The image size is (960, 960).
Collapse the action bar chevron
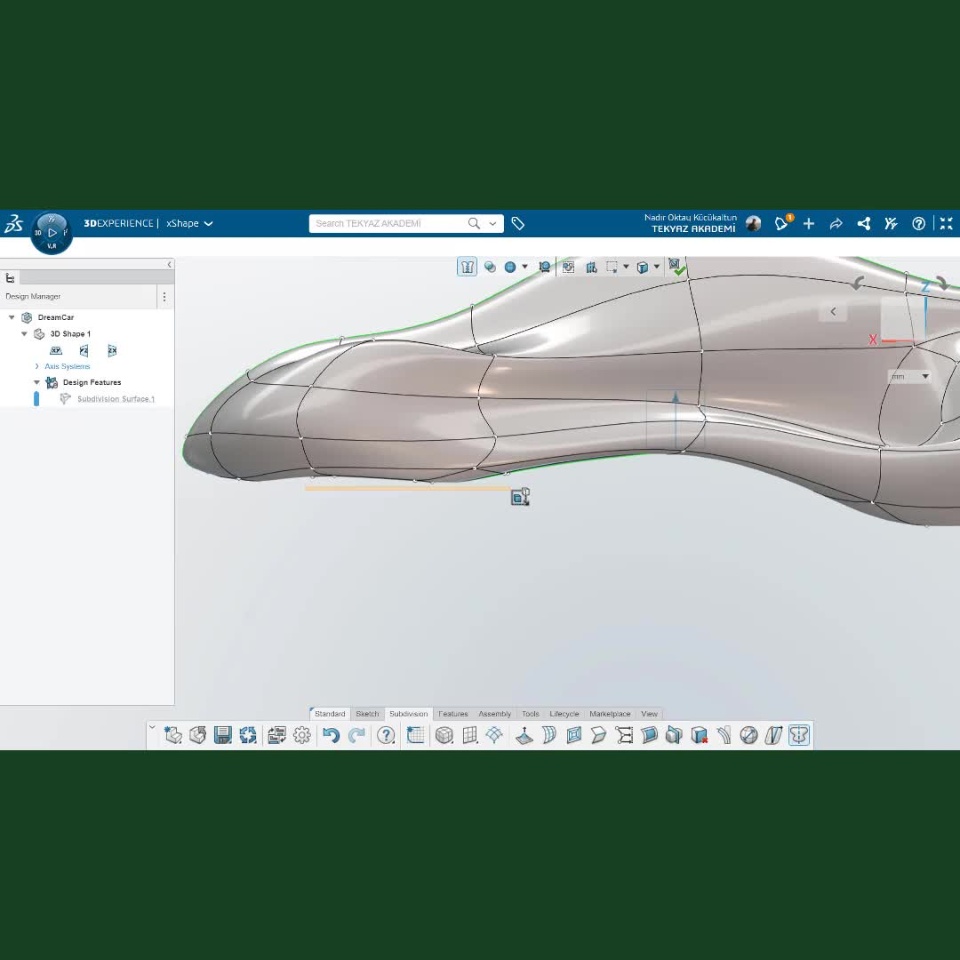point(152,728)
